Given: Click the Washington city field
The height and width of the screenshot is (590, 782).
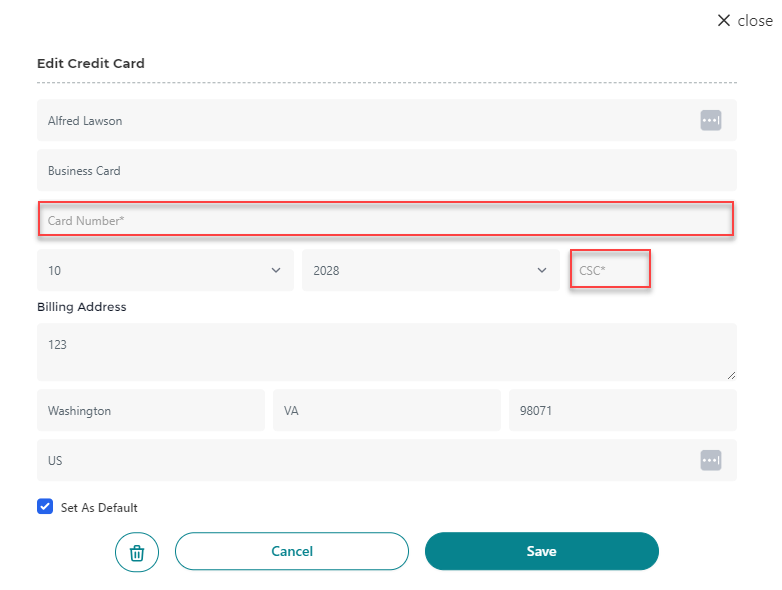Looking at the screenshot, I should click(150, 410).
